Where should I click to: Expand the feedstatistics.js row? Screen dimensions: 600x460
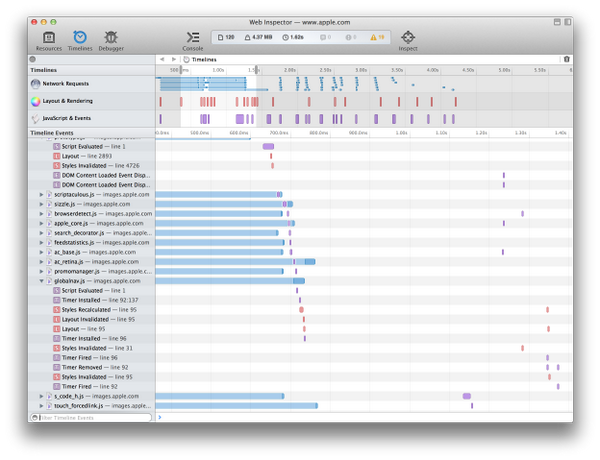pos(41,242)
